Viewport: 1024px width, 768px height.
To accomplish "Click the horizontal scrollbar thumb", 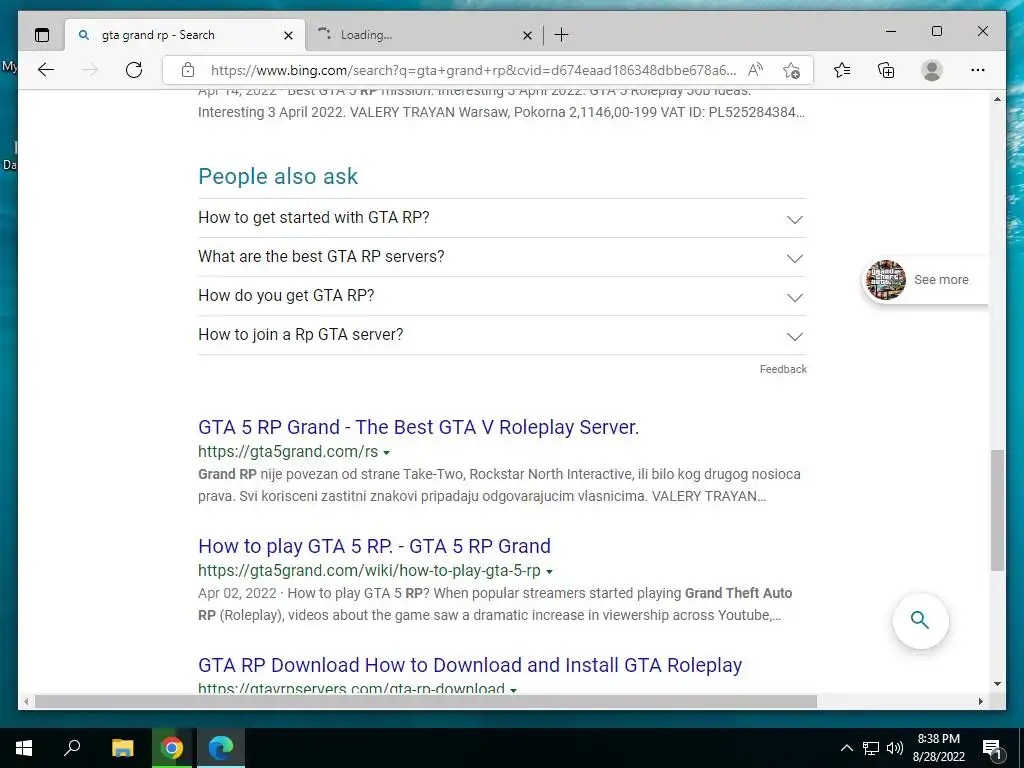I will click(426, 701).
